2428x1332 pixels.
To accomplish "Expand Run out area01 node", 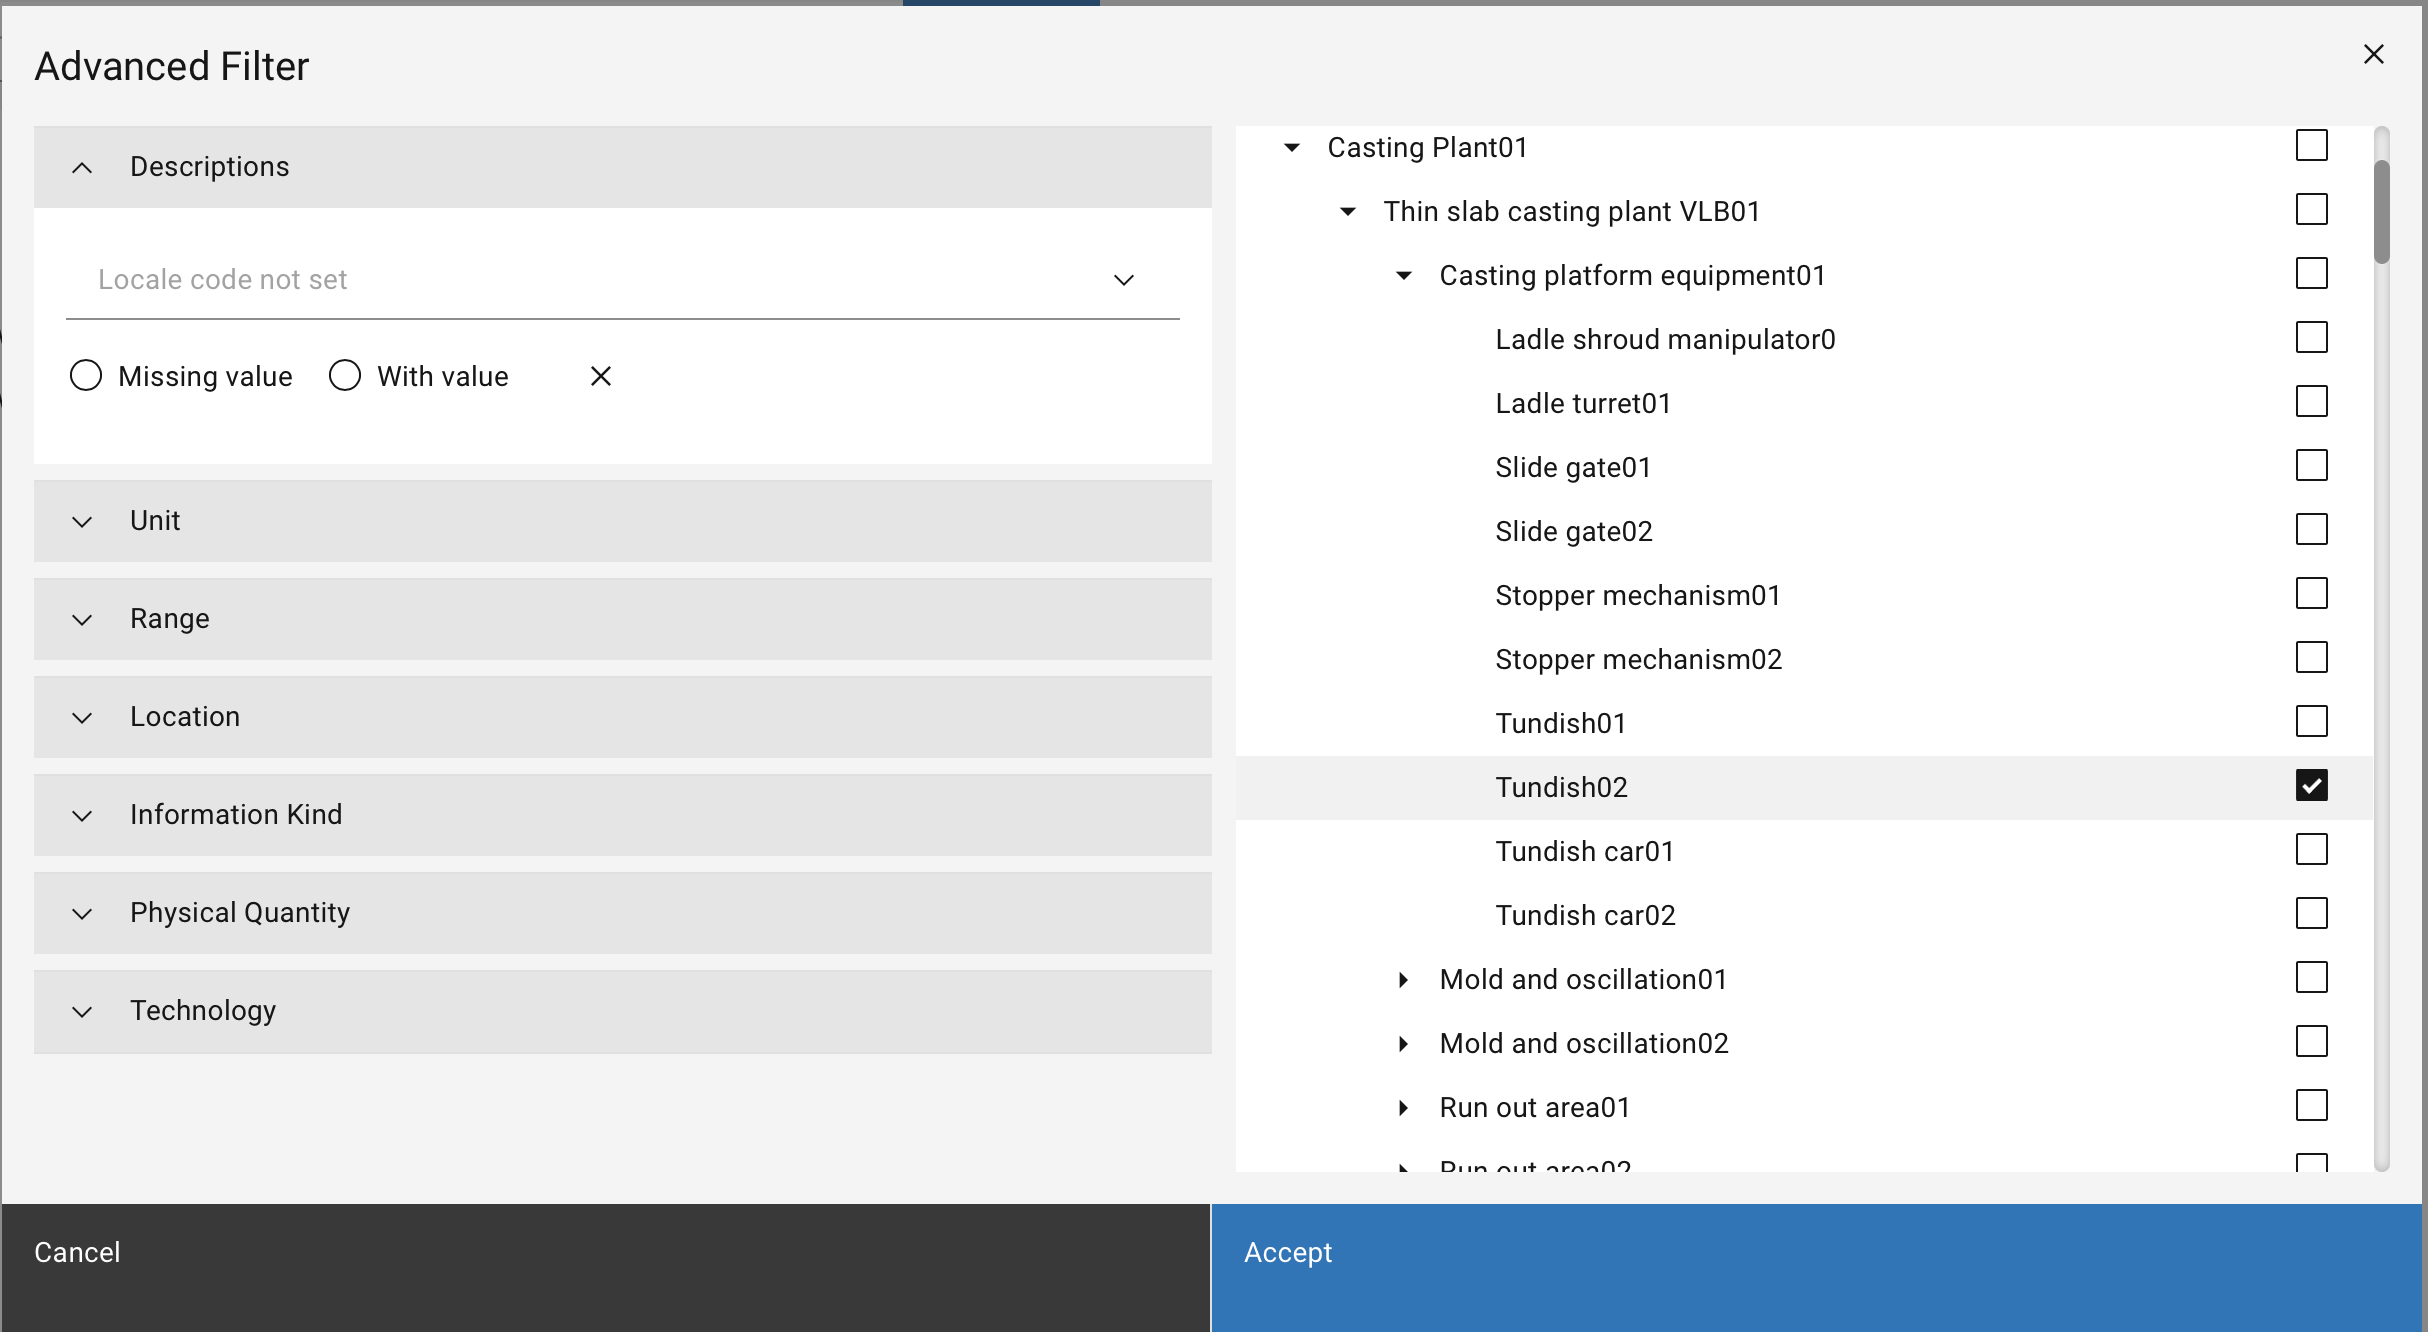I will pyautogui.click(x=1404, y=1108).
